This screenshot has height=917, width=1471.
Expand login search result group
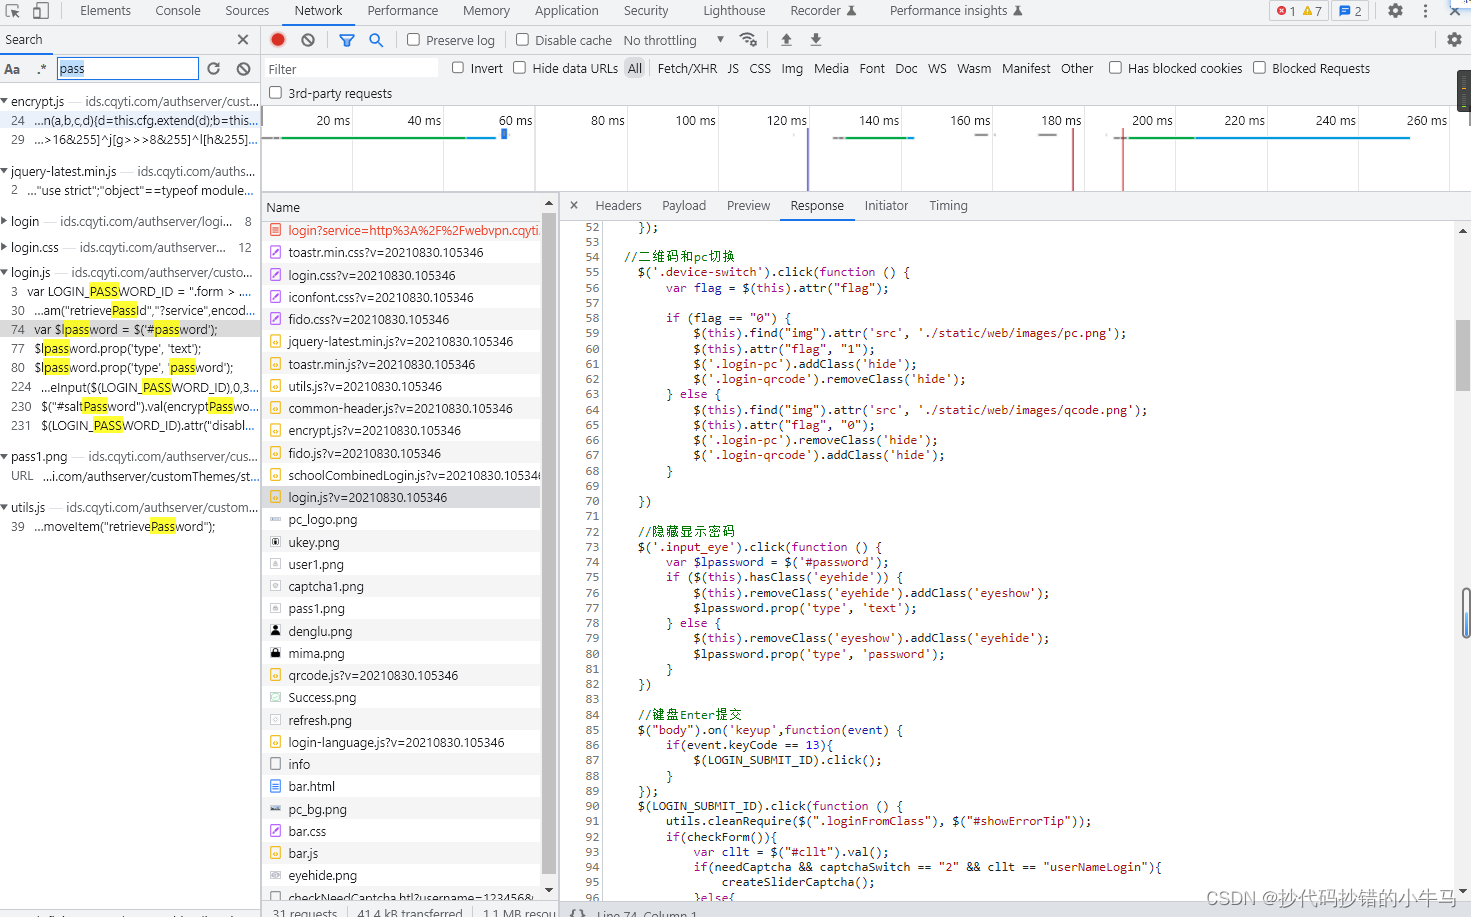[5, 222]
